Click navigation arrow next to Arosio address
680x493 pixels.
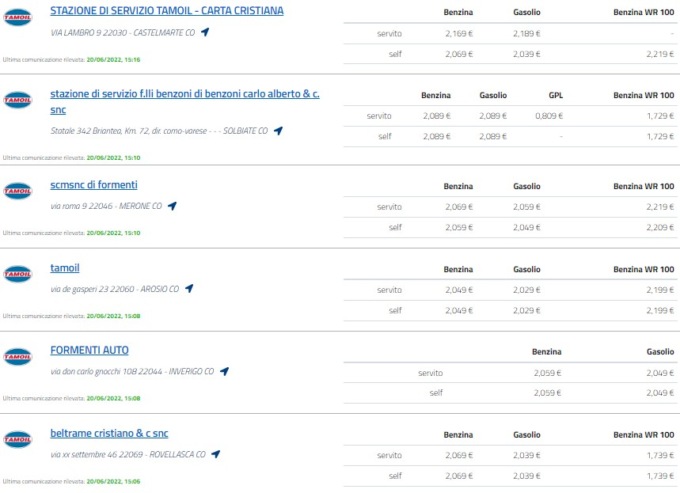189,288
